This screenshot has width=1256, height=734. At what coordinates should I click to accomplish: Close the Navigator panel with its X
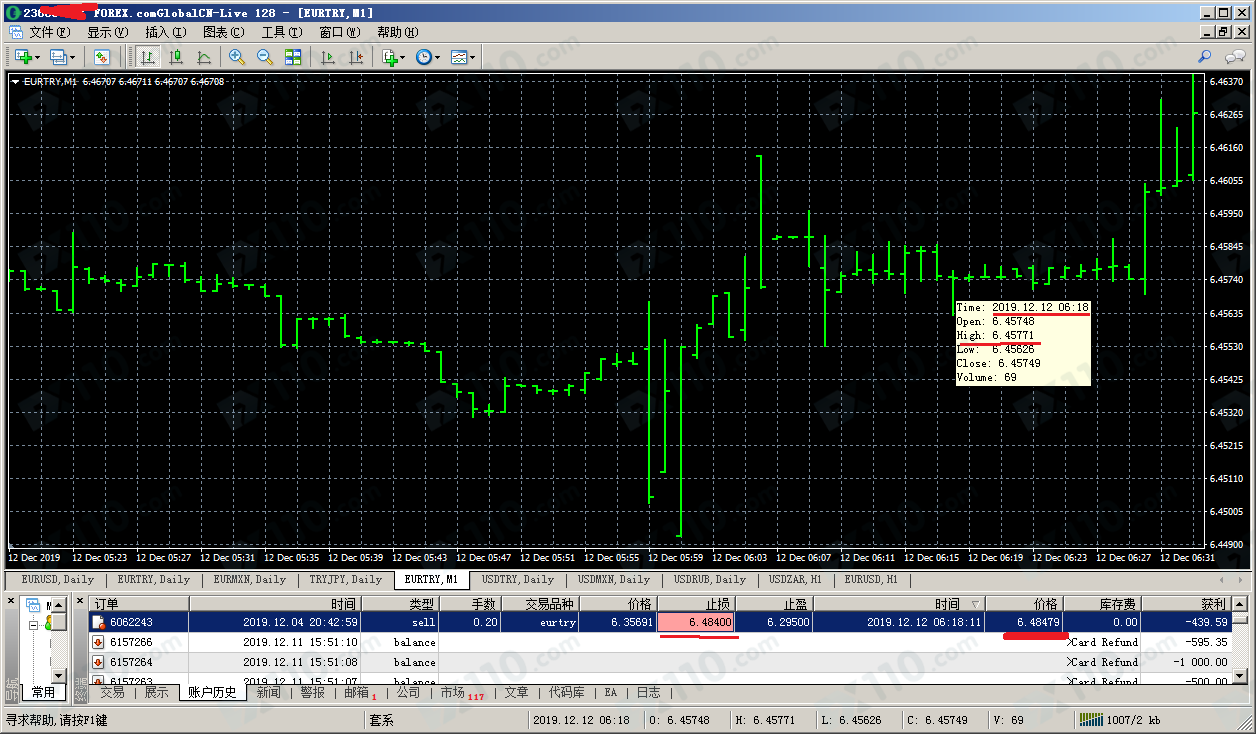click(x=11, y=601)
